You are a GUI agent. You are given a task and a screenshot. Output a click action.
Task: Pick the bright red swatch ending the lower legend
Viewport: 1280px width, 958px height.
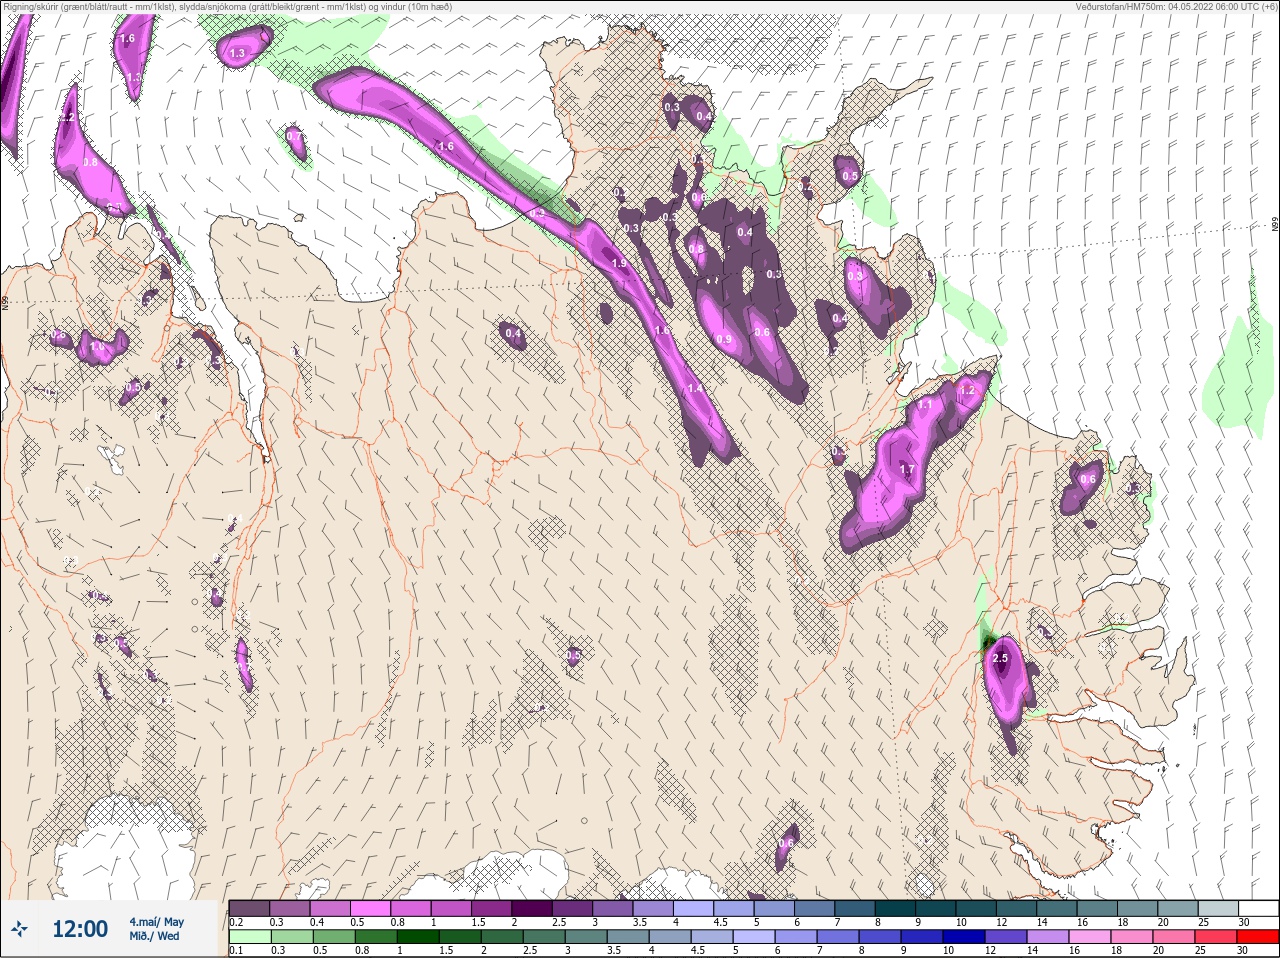[1258, 937]
